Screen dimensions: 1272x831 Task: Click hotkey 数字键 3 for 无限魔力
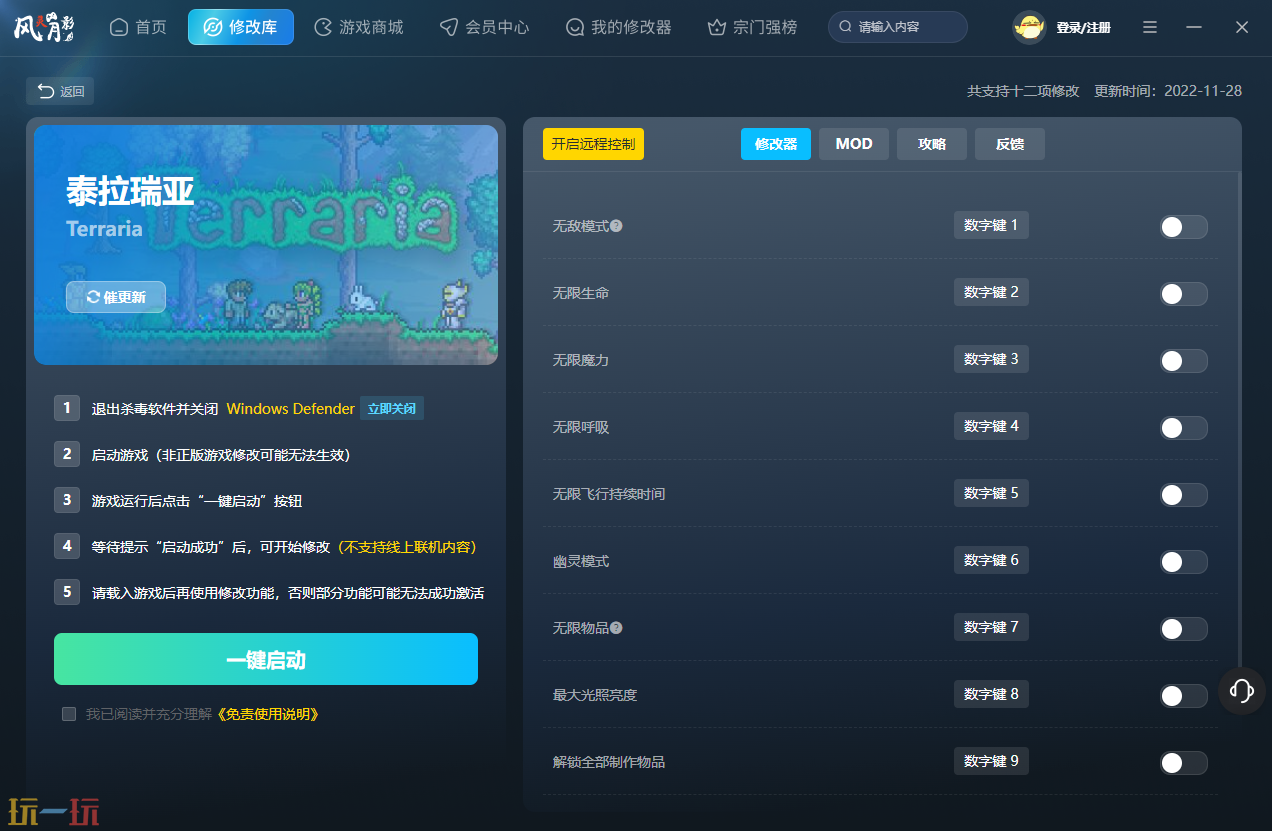pyautogui.click(x=991, y=359)
